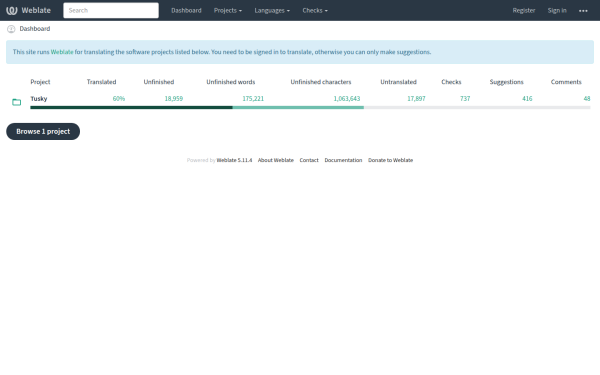View the 416 suggestions link
Viewport: 600px width, 375px height.
pos(527,98)
